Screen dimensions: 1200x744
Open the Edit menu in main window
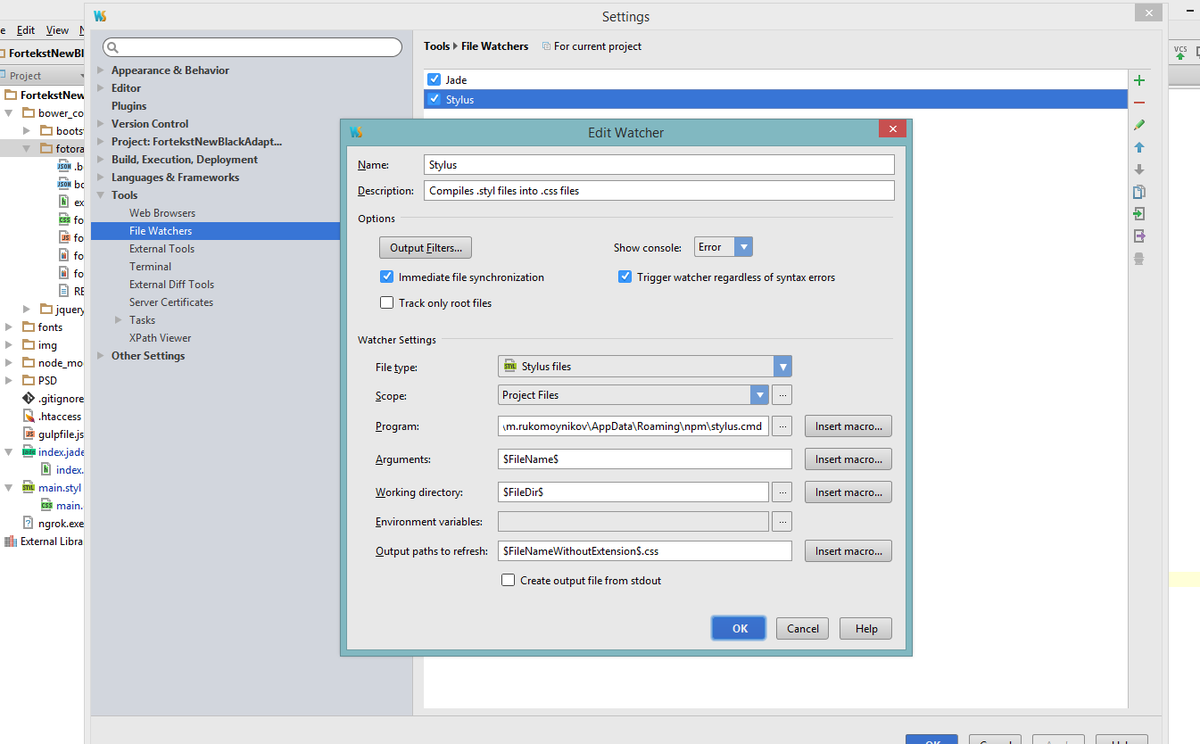(x=26, y=30)
